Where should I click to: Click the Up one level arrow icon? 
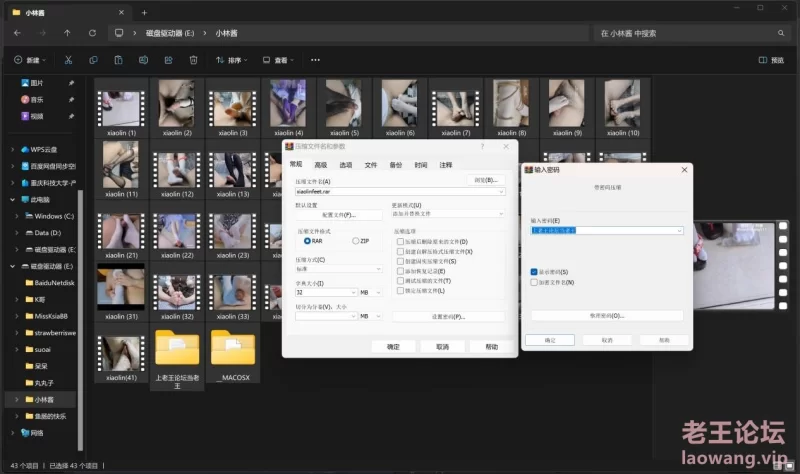coord(67,33)
